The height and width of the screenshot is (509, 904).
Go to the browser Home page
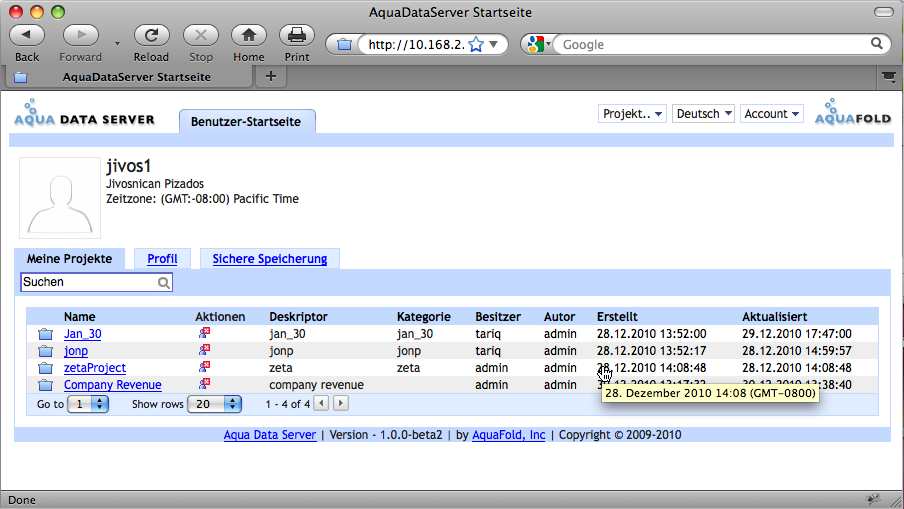point(248,35)
